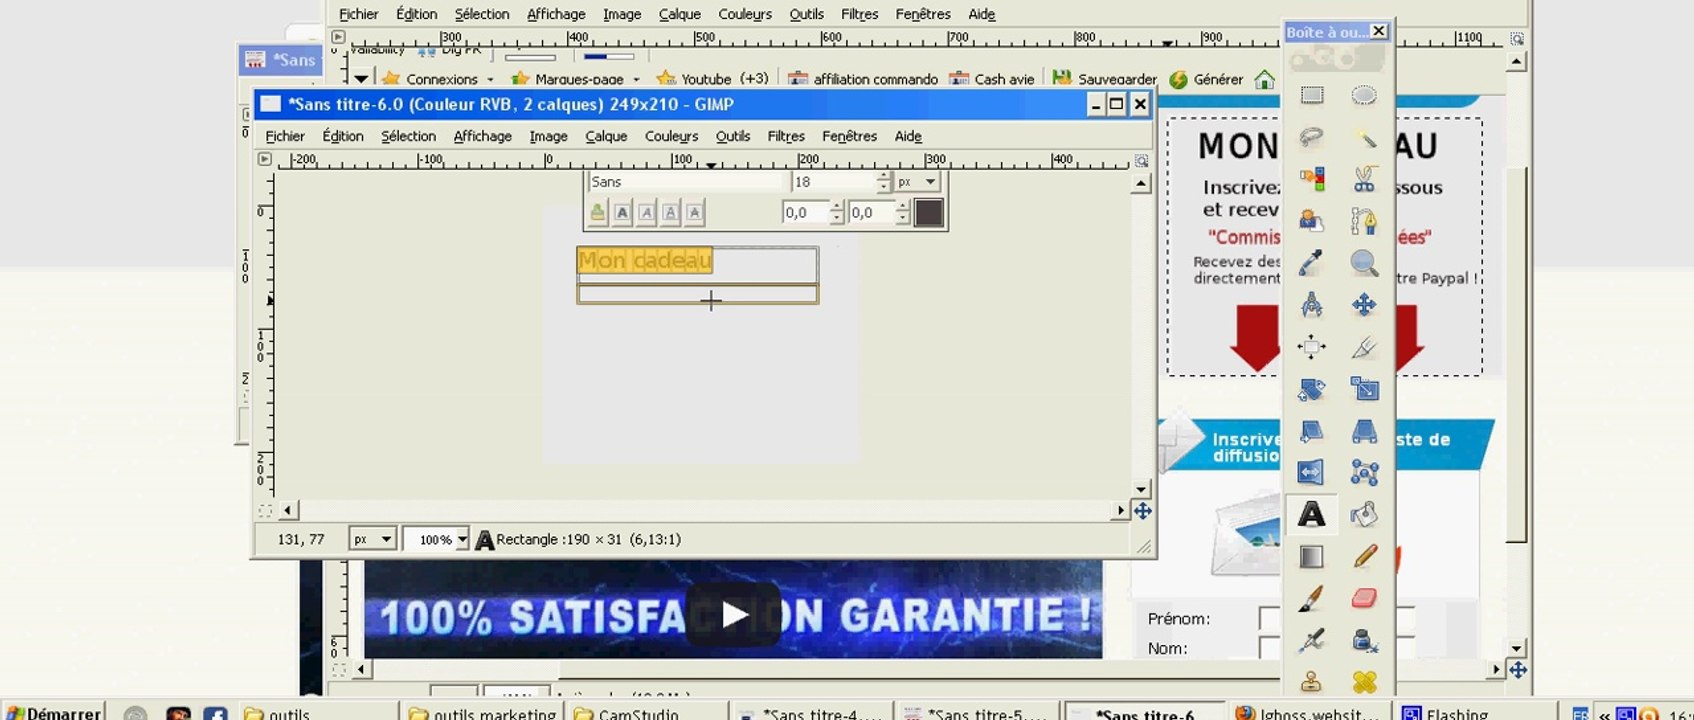Toggle italic in the text style bar

click(646, 212)
